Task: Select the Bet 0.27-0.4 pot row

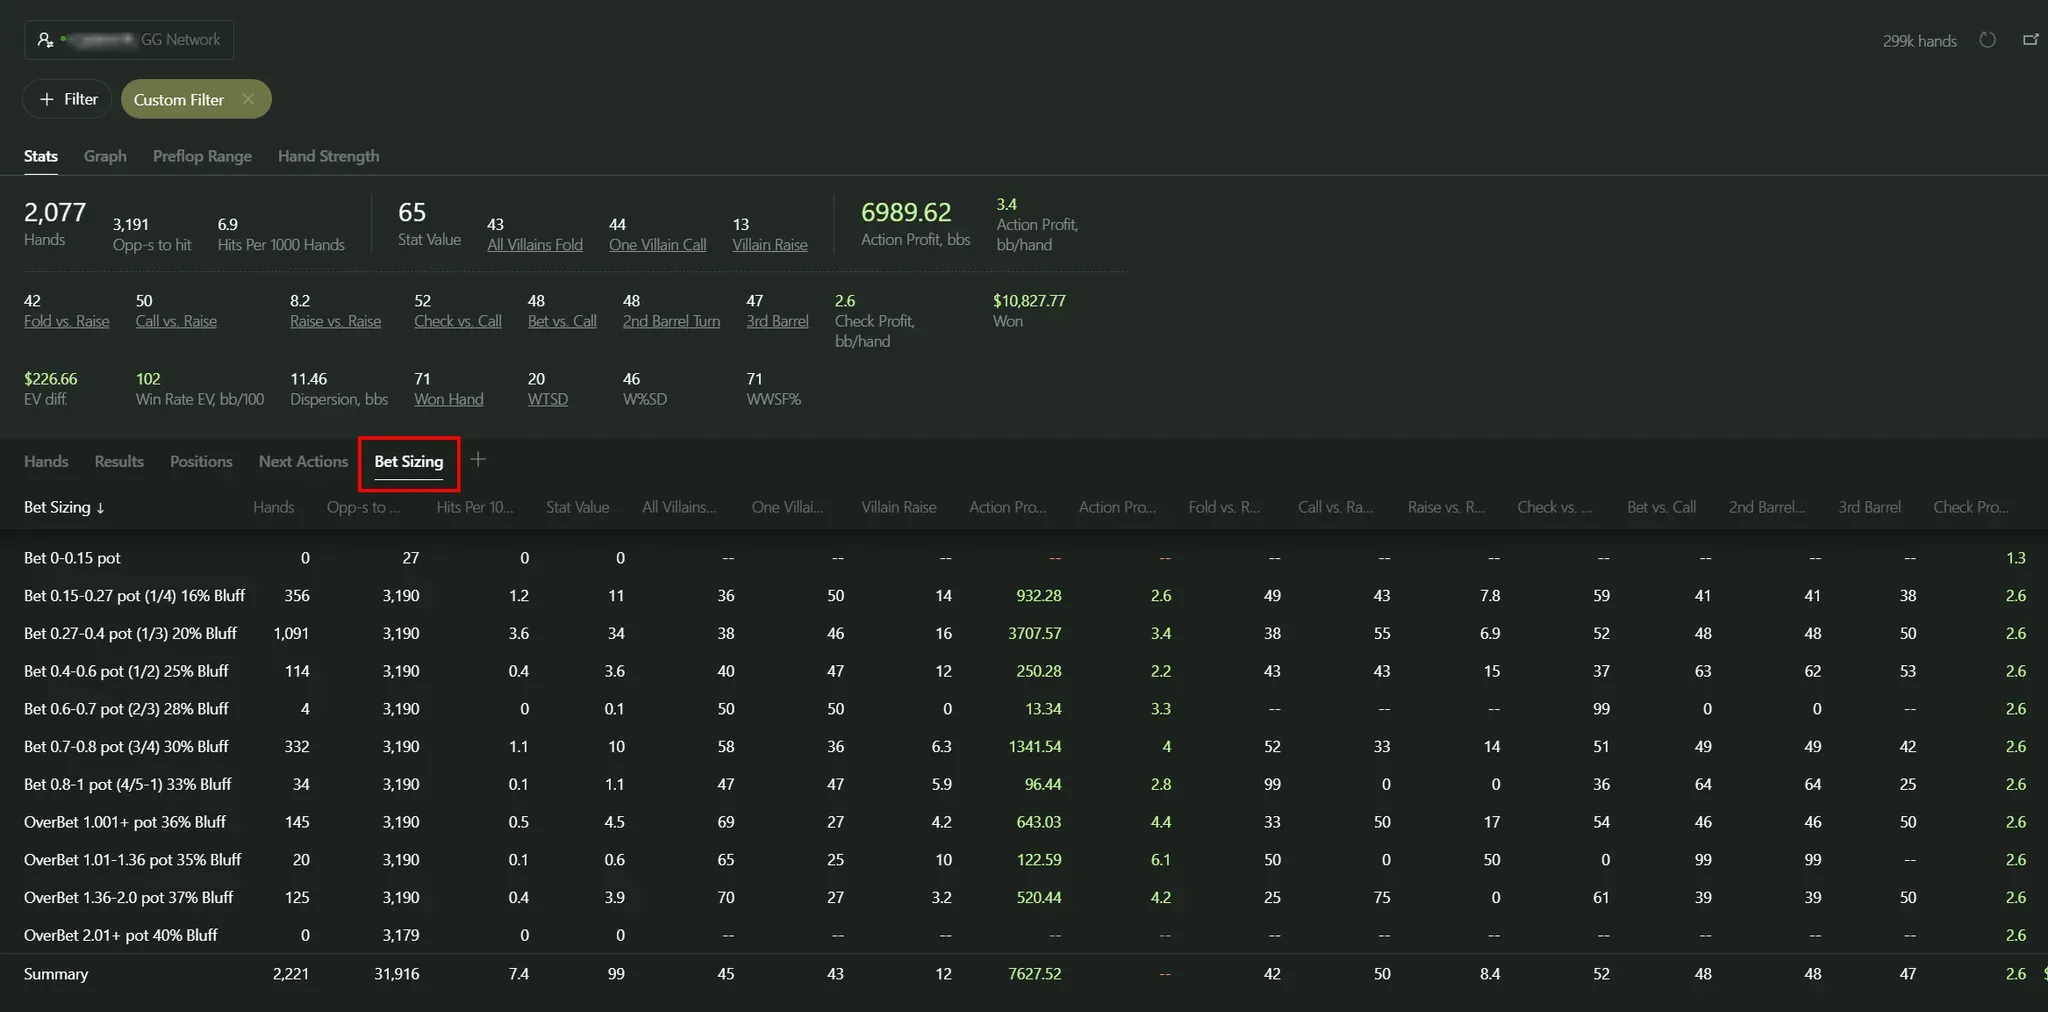Action: [x=130, y=633]
